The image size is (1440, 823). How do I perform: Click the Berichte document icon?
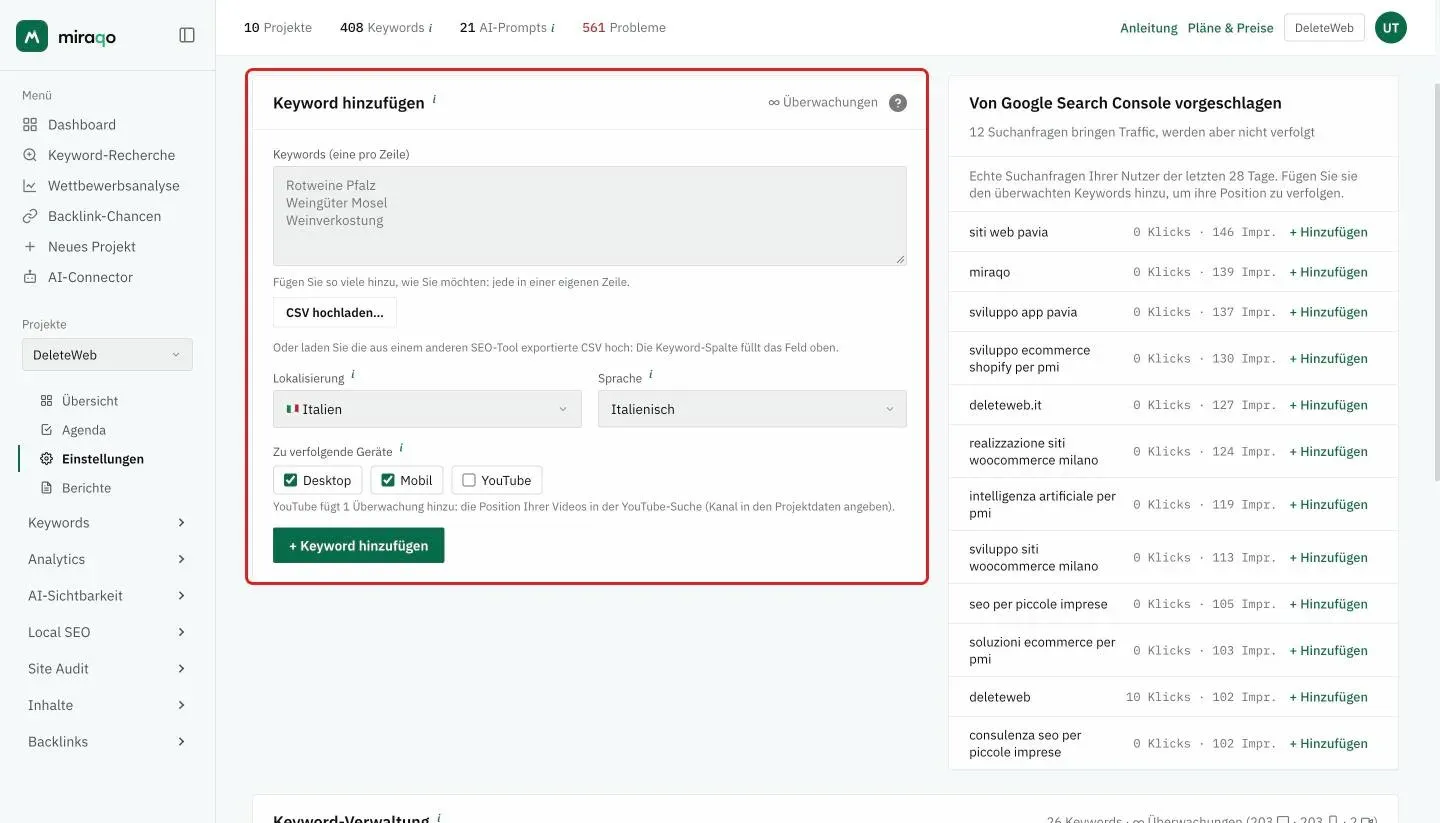click(x=46, y=488)
